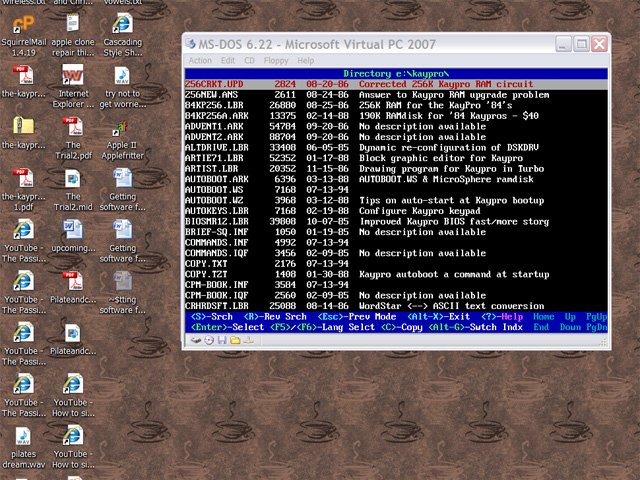Select the Pilateandc... PDF desktop icon
The height and width of the screenshot is (480, 640).
point(73,287)
